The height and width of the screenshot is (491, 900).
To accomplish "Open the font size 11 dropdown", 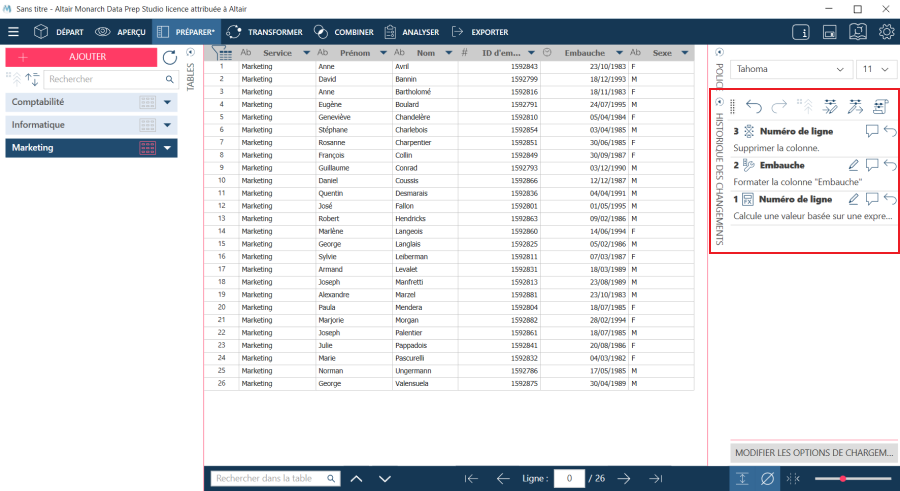I will pyautogui.click(x=876, y=69).
